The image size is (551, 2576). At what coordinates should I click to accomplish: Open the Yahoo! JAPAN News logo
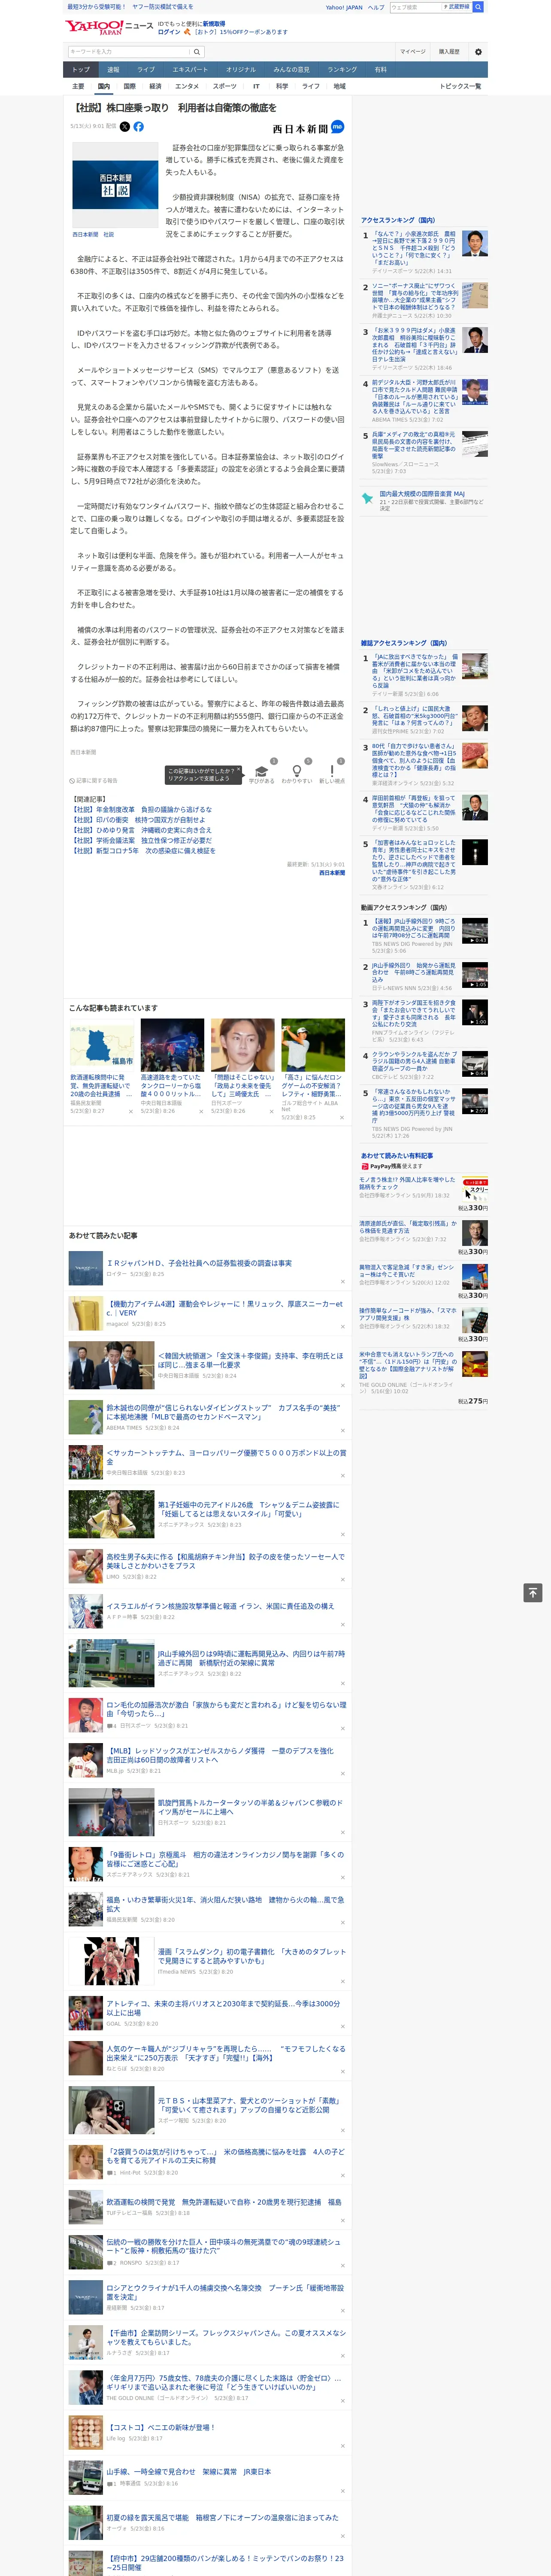click(109, 27)
